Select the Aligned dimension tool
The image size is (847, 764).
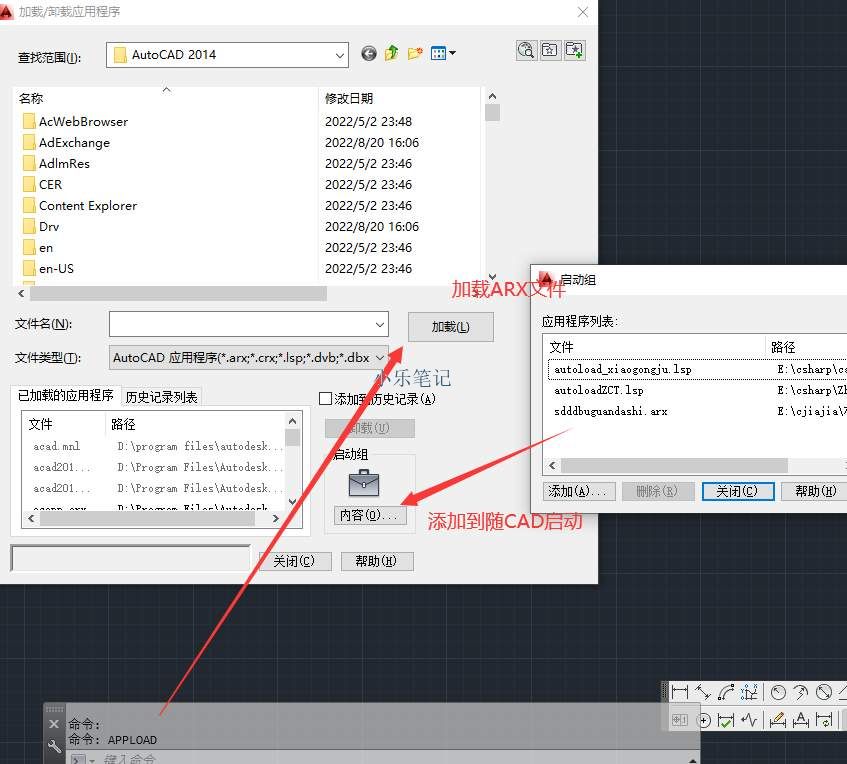[703, 692]
